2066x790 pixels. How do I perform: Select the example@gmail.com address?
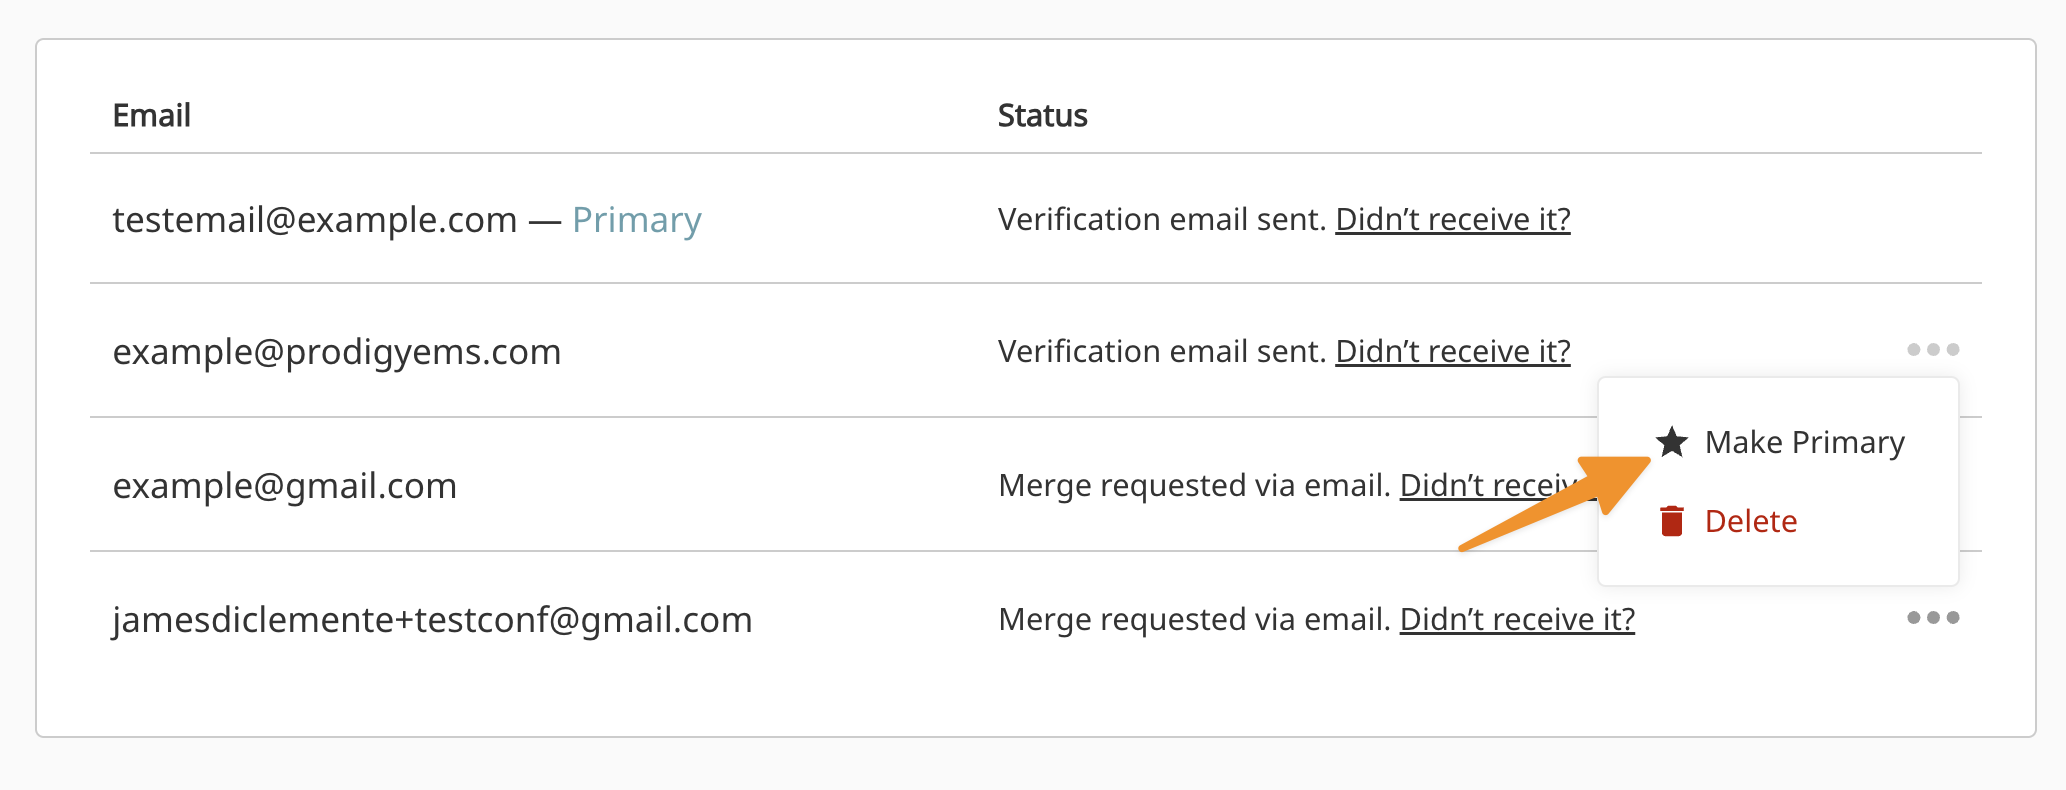284,486
